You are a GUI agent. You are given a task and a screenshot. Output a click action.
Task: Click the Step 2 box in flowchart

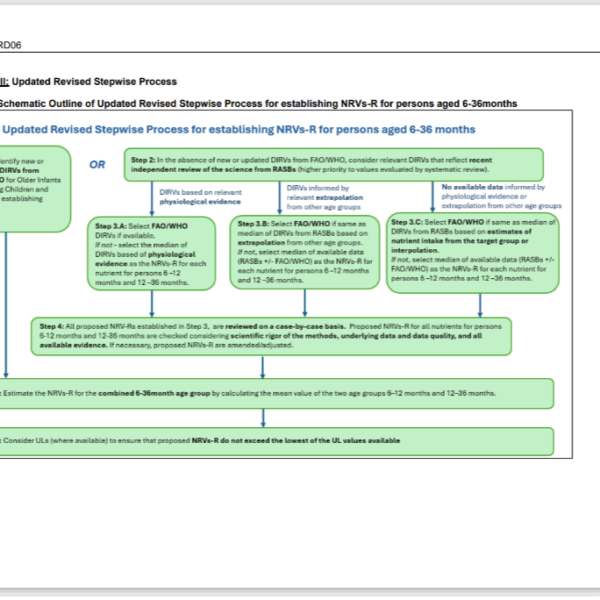coord(334,164)
